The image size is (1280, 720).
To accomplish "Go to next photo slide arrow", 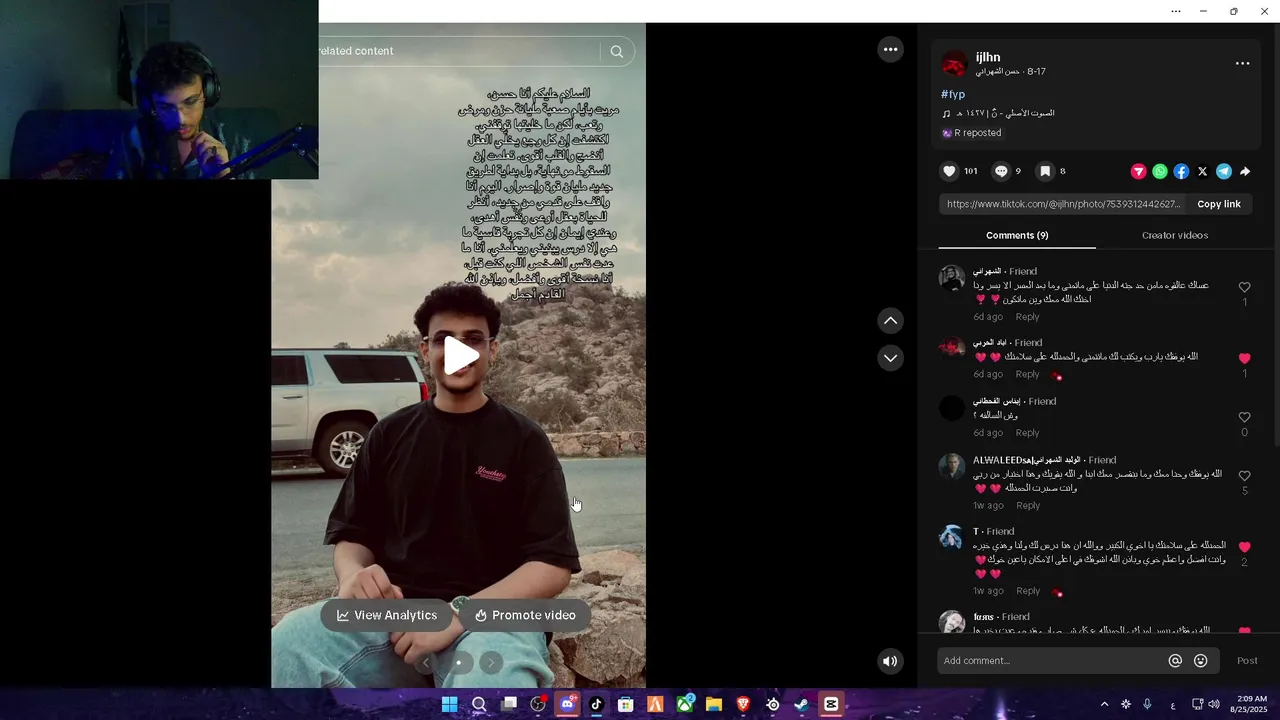I will [491, 662].
